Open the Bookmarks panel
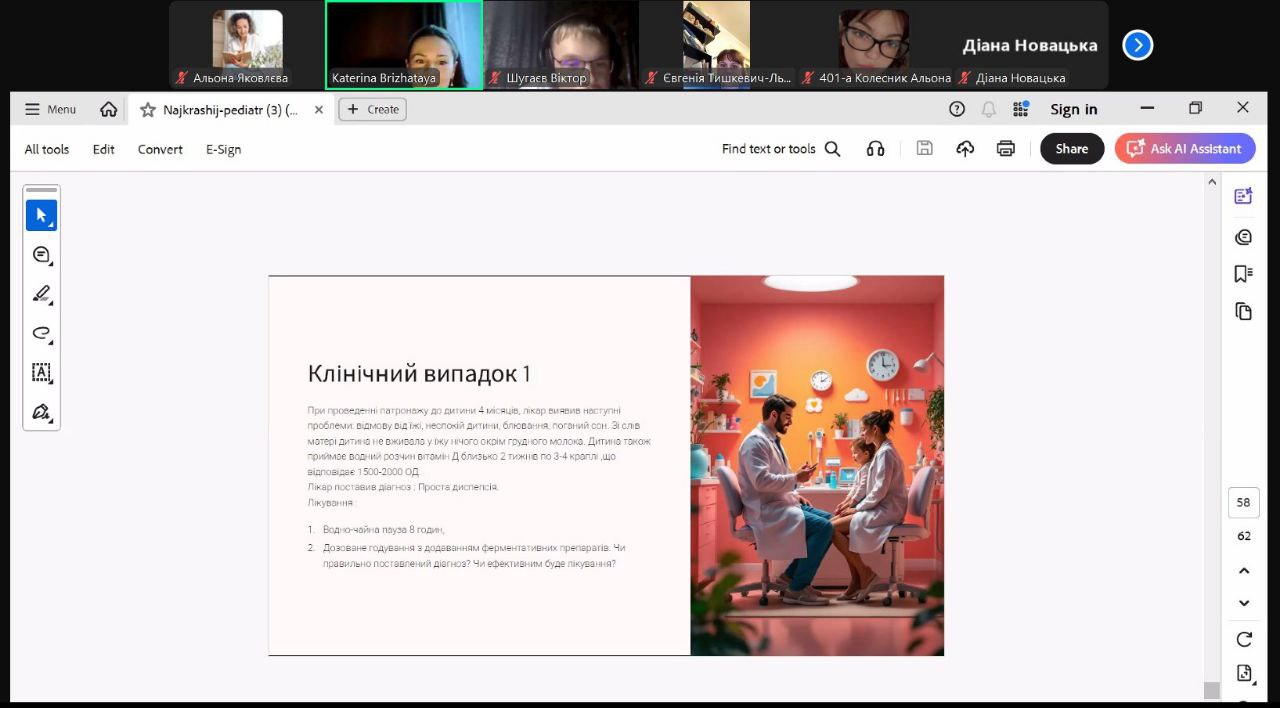The width and height of the screenshot is (1280, 708). pyautogui.click(x=1243, y=274)
